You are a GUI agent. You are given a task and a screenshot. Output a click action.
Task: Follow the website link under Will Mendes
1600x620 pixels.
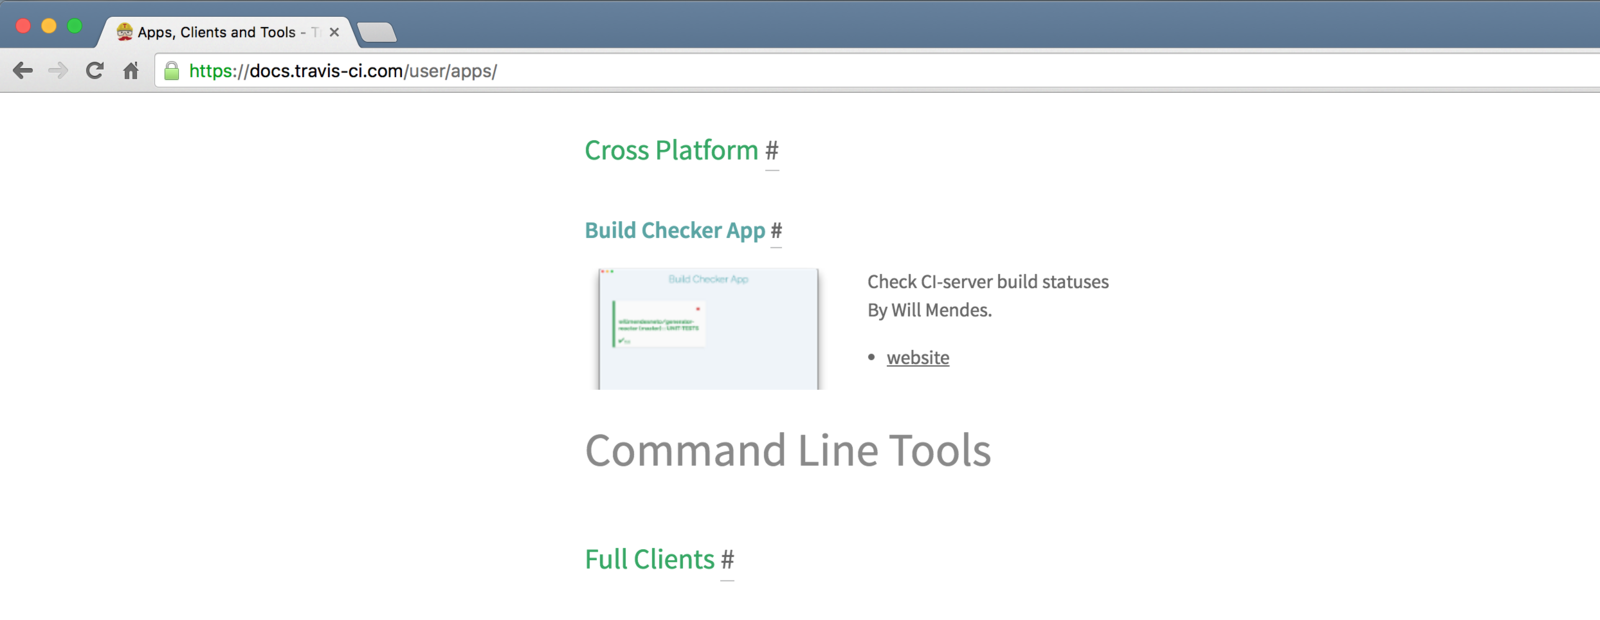click(918, 358)
